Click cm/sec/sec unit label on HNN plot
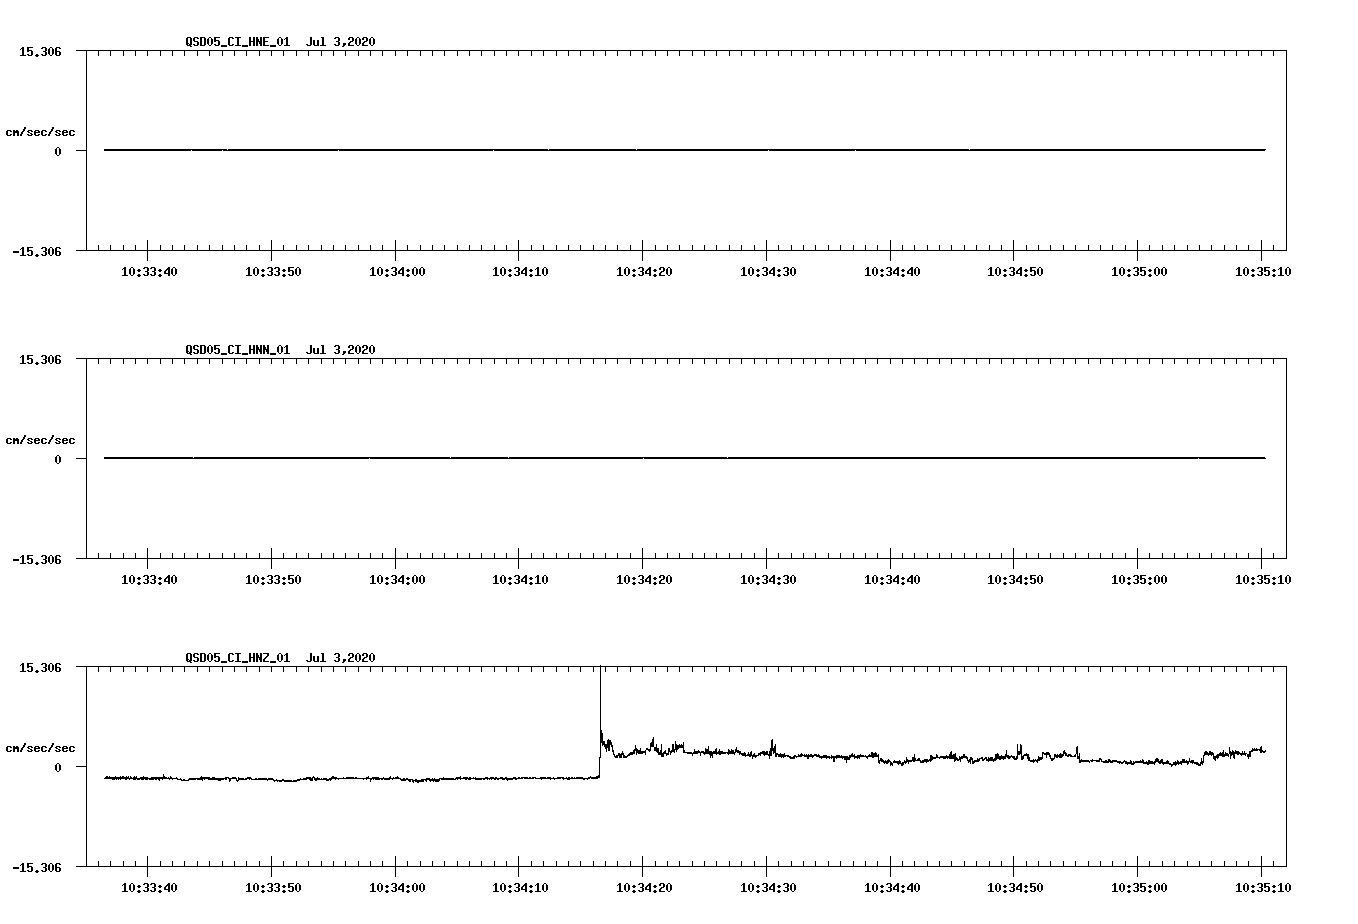The width and height of the screenshot is (1358, 924). click(x=40, y=440)
